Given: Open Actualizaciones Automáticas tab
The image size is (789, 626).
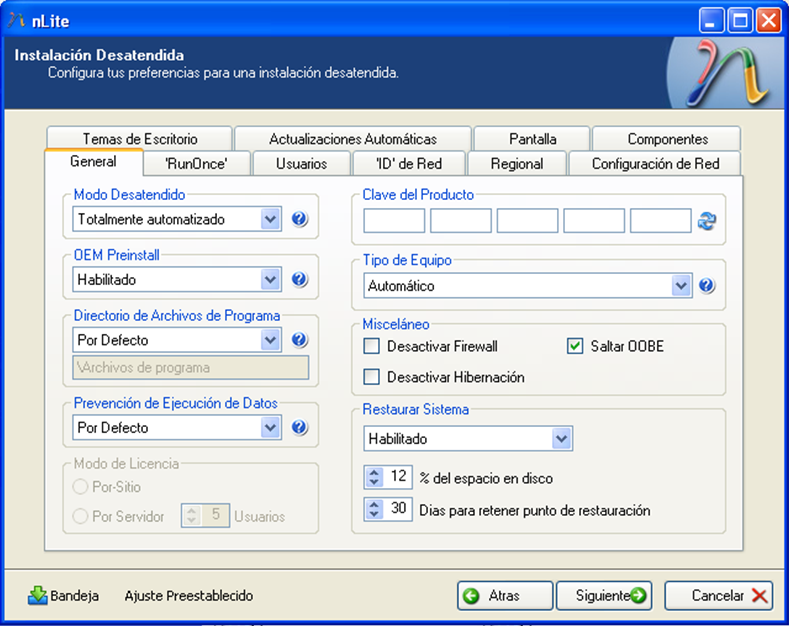Looking at the screenshot, I should 353,138.
